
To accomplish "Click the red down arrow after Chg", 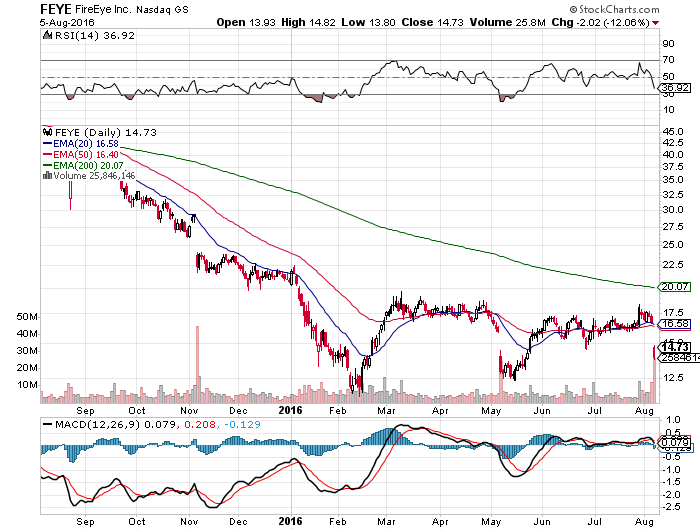I will pos(655,23).
